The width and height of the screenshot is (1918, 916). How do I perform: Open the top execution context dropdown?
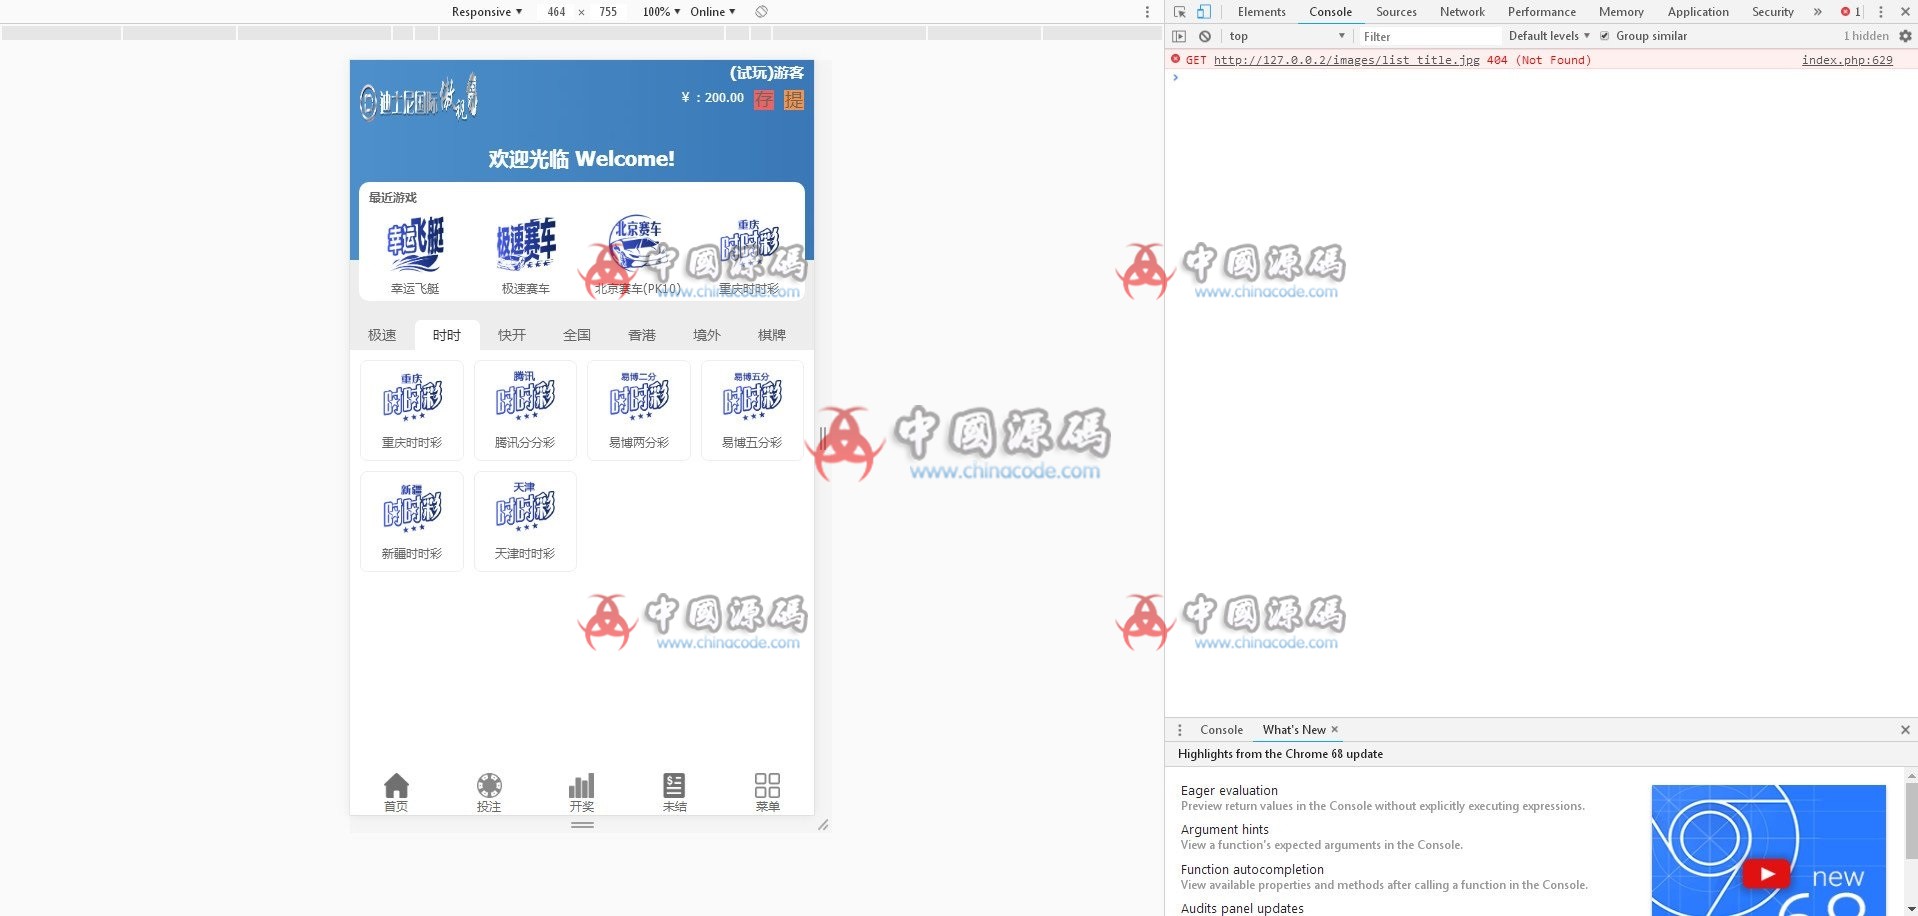click(1287, 36)
